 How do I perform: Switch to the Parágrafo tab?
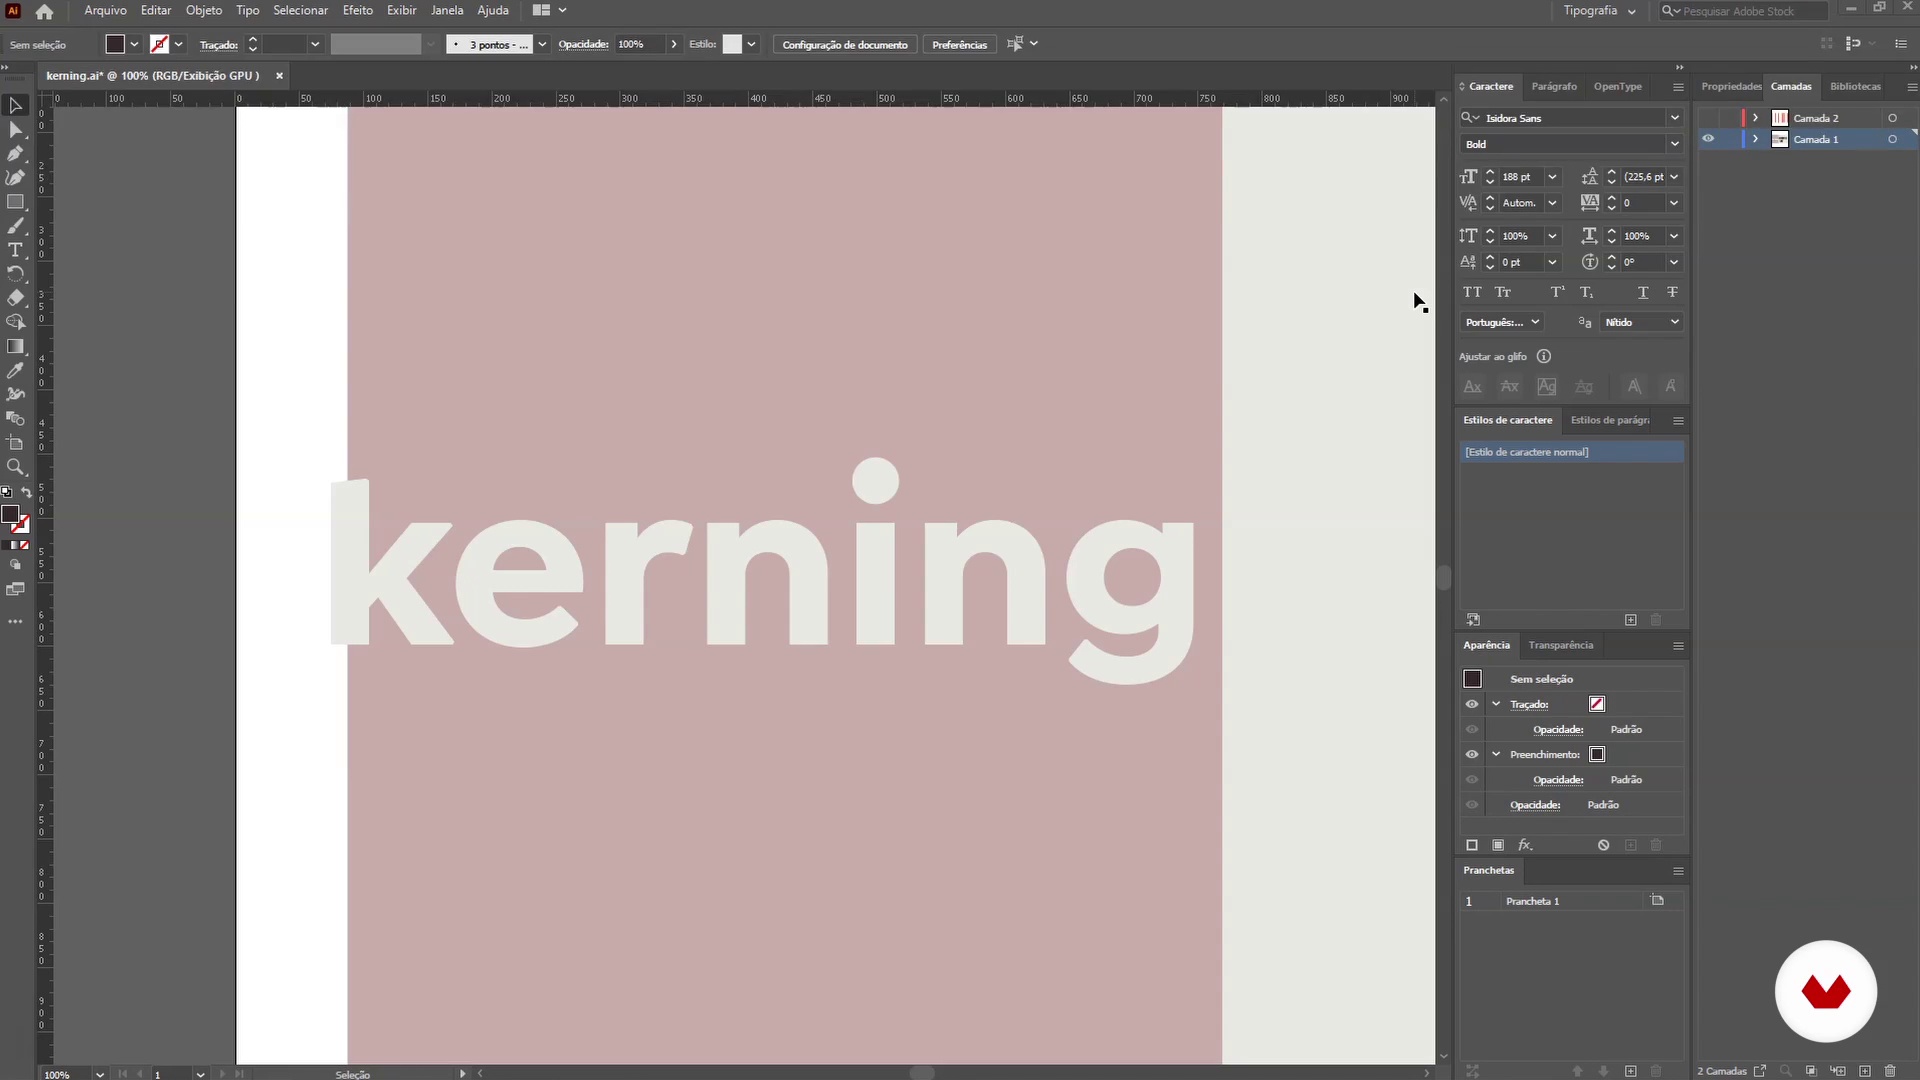[1553, 86]
